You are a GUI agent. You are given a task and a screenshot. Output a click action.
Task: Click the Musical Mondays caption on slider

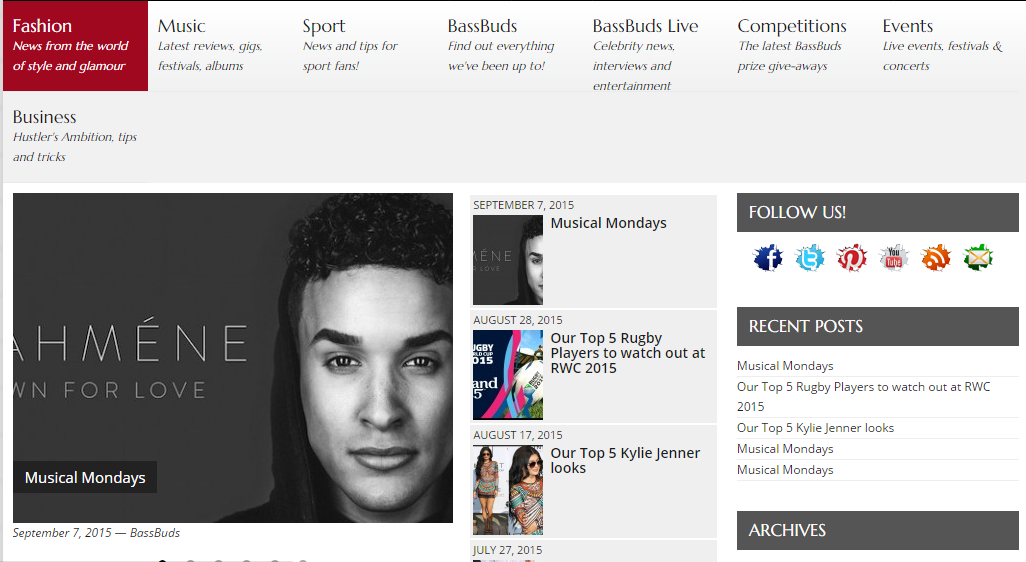pyautogui.click(x=85, y=478)
